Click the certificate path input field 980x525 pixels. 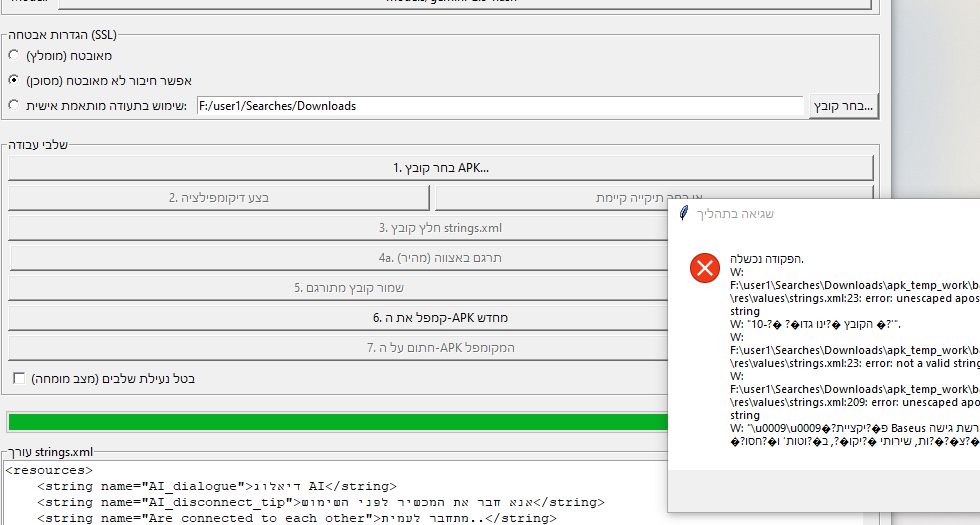coord(499,106)
